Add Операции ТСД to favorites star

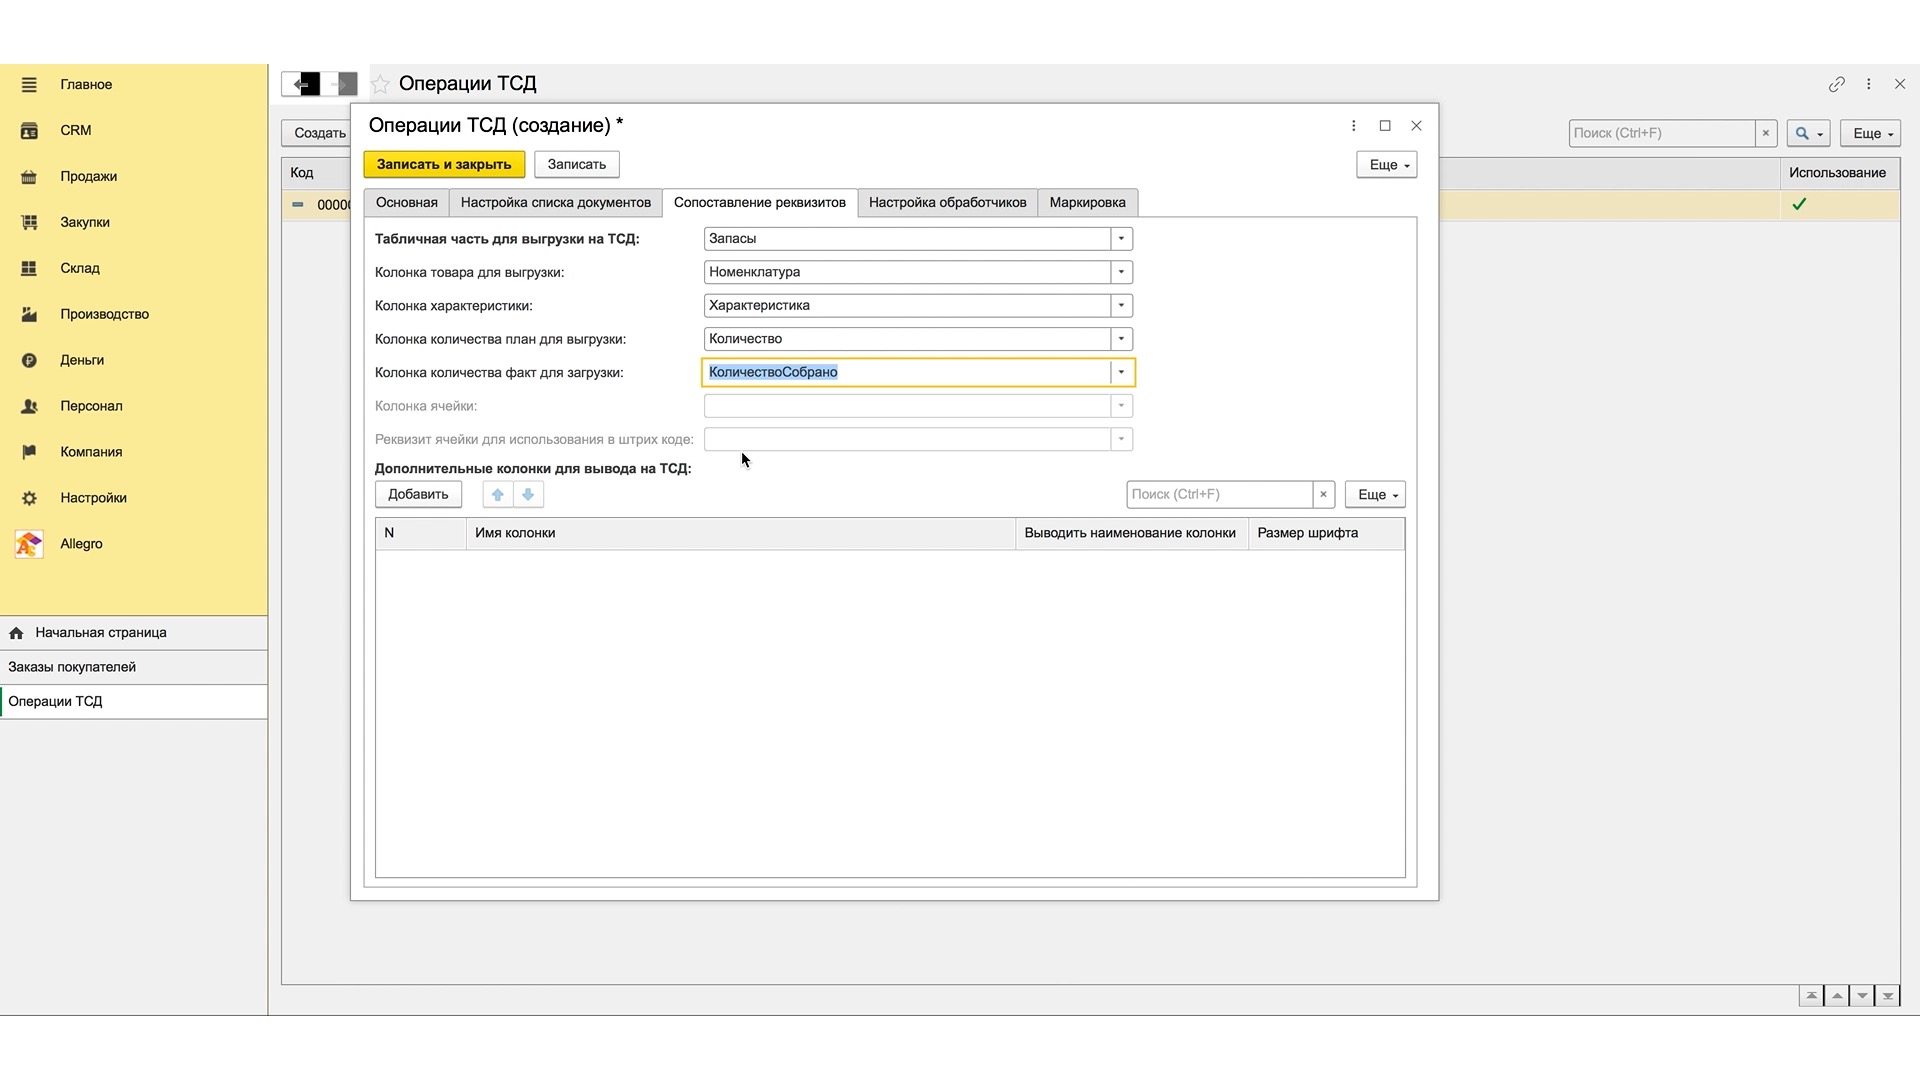[380, 84]
